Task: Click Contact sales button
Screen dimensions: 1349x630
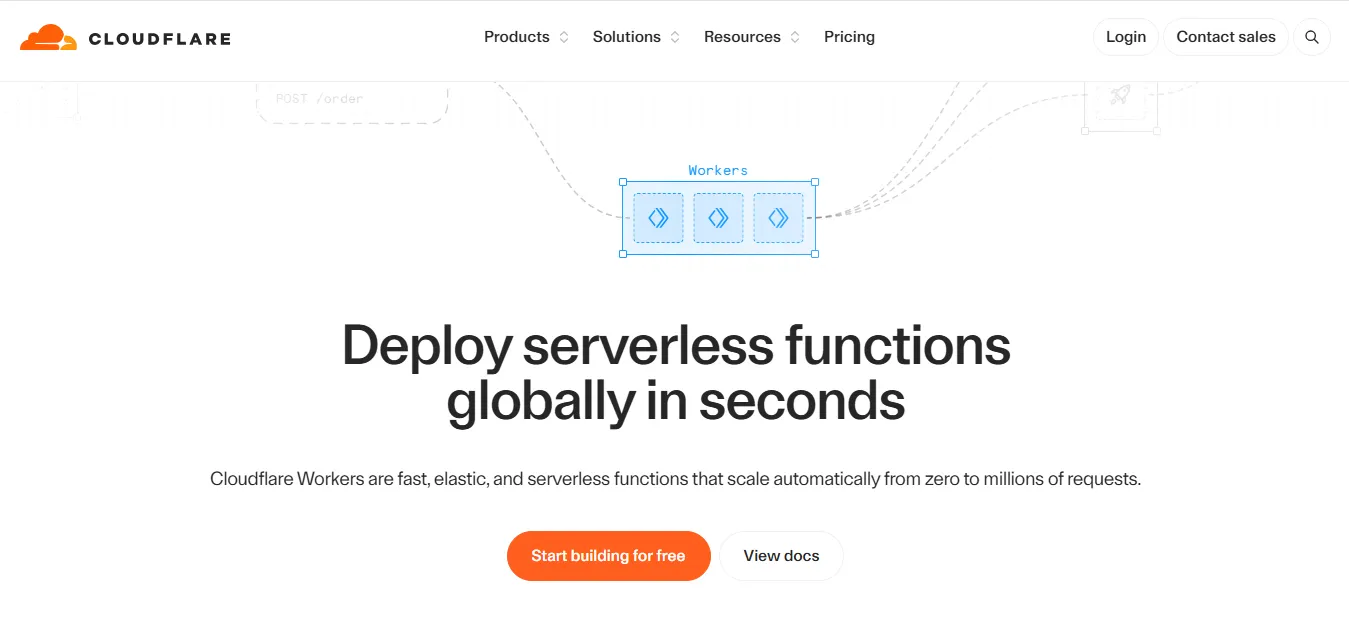Action: 1226,37
